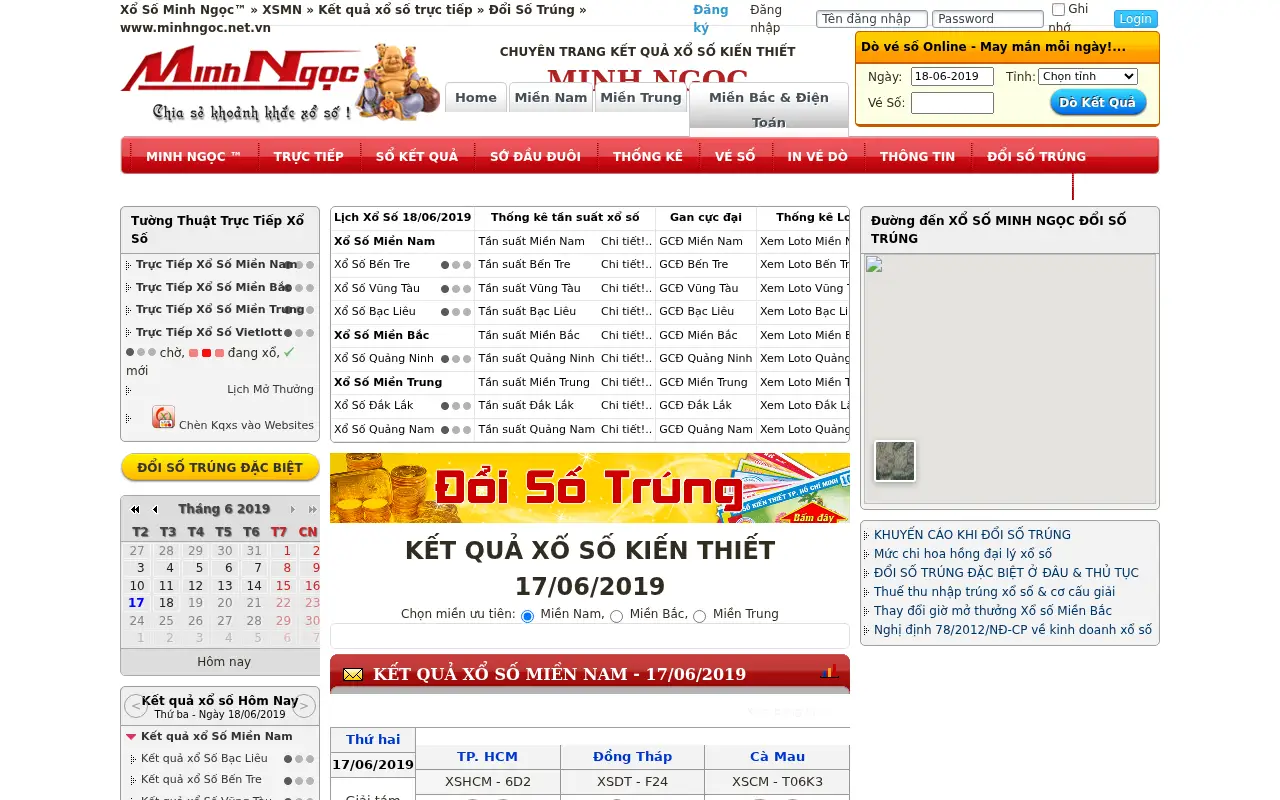This screenshot has width=1280, height=800.
Task: Click the ĐỔI SỐ TRÚNG ĐẶC BIỆT button
Action: 220,467
